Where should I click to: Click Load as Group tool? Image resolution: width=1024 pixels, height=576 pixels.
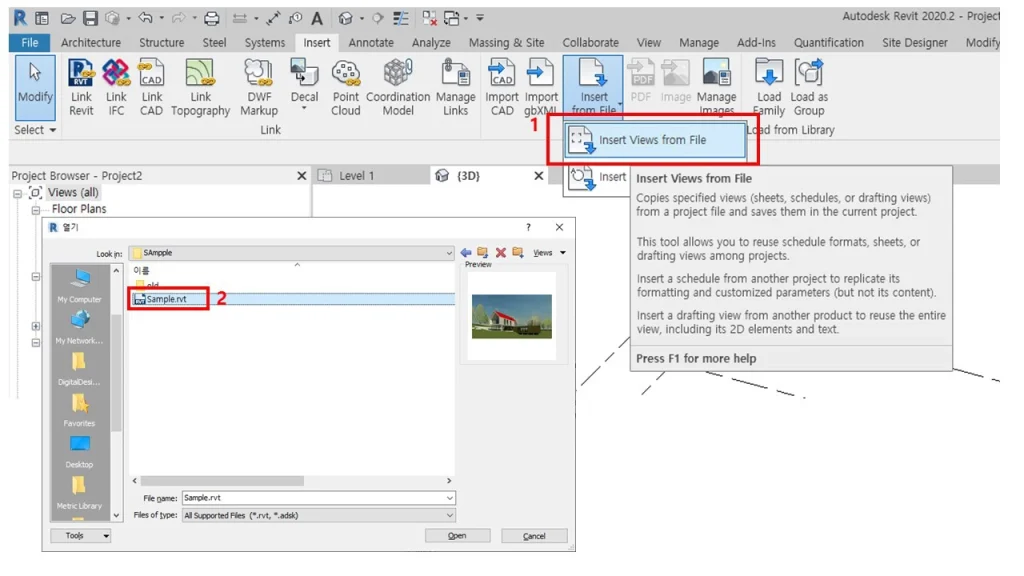808,88
